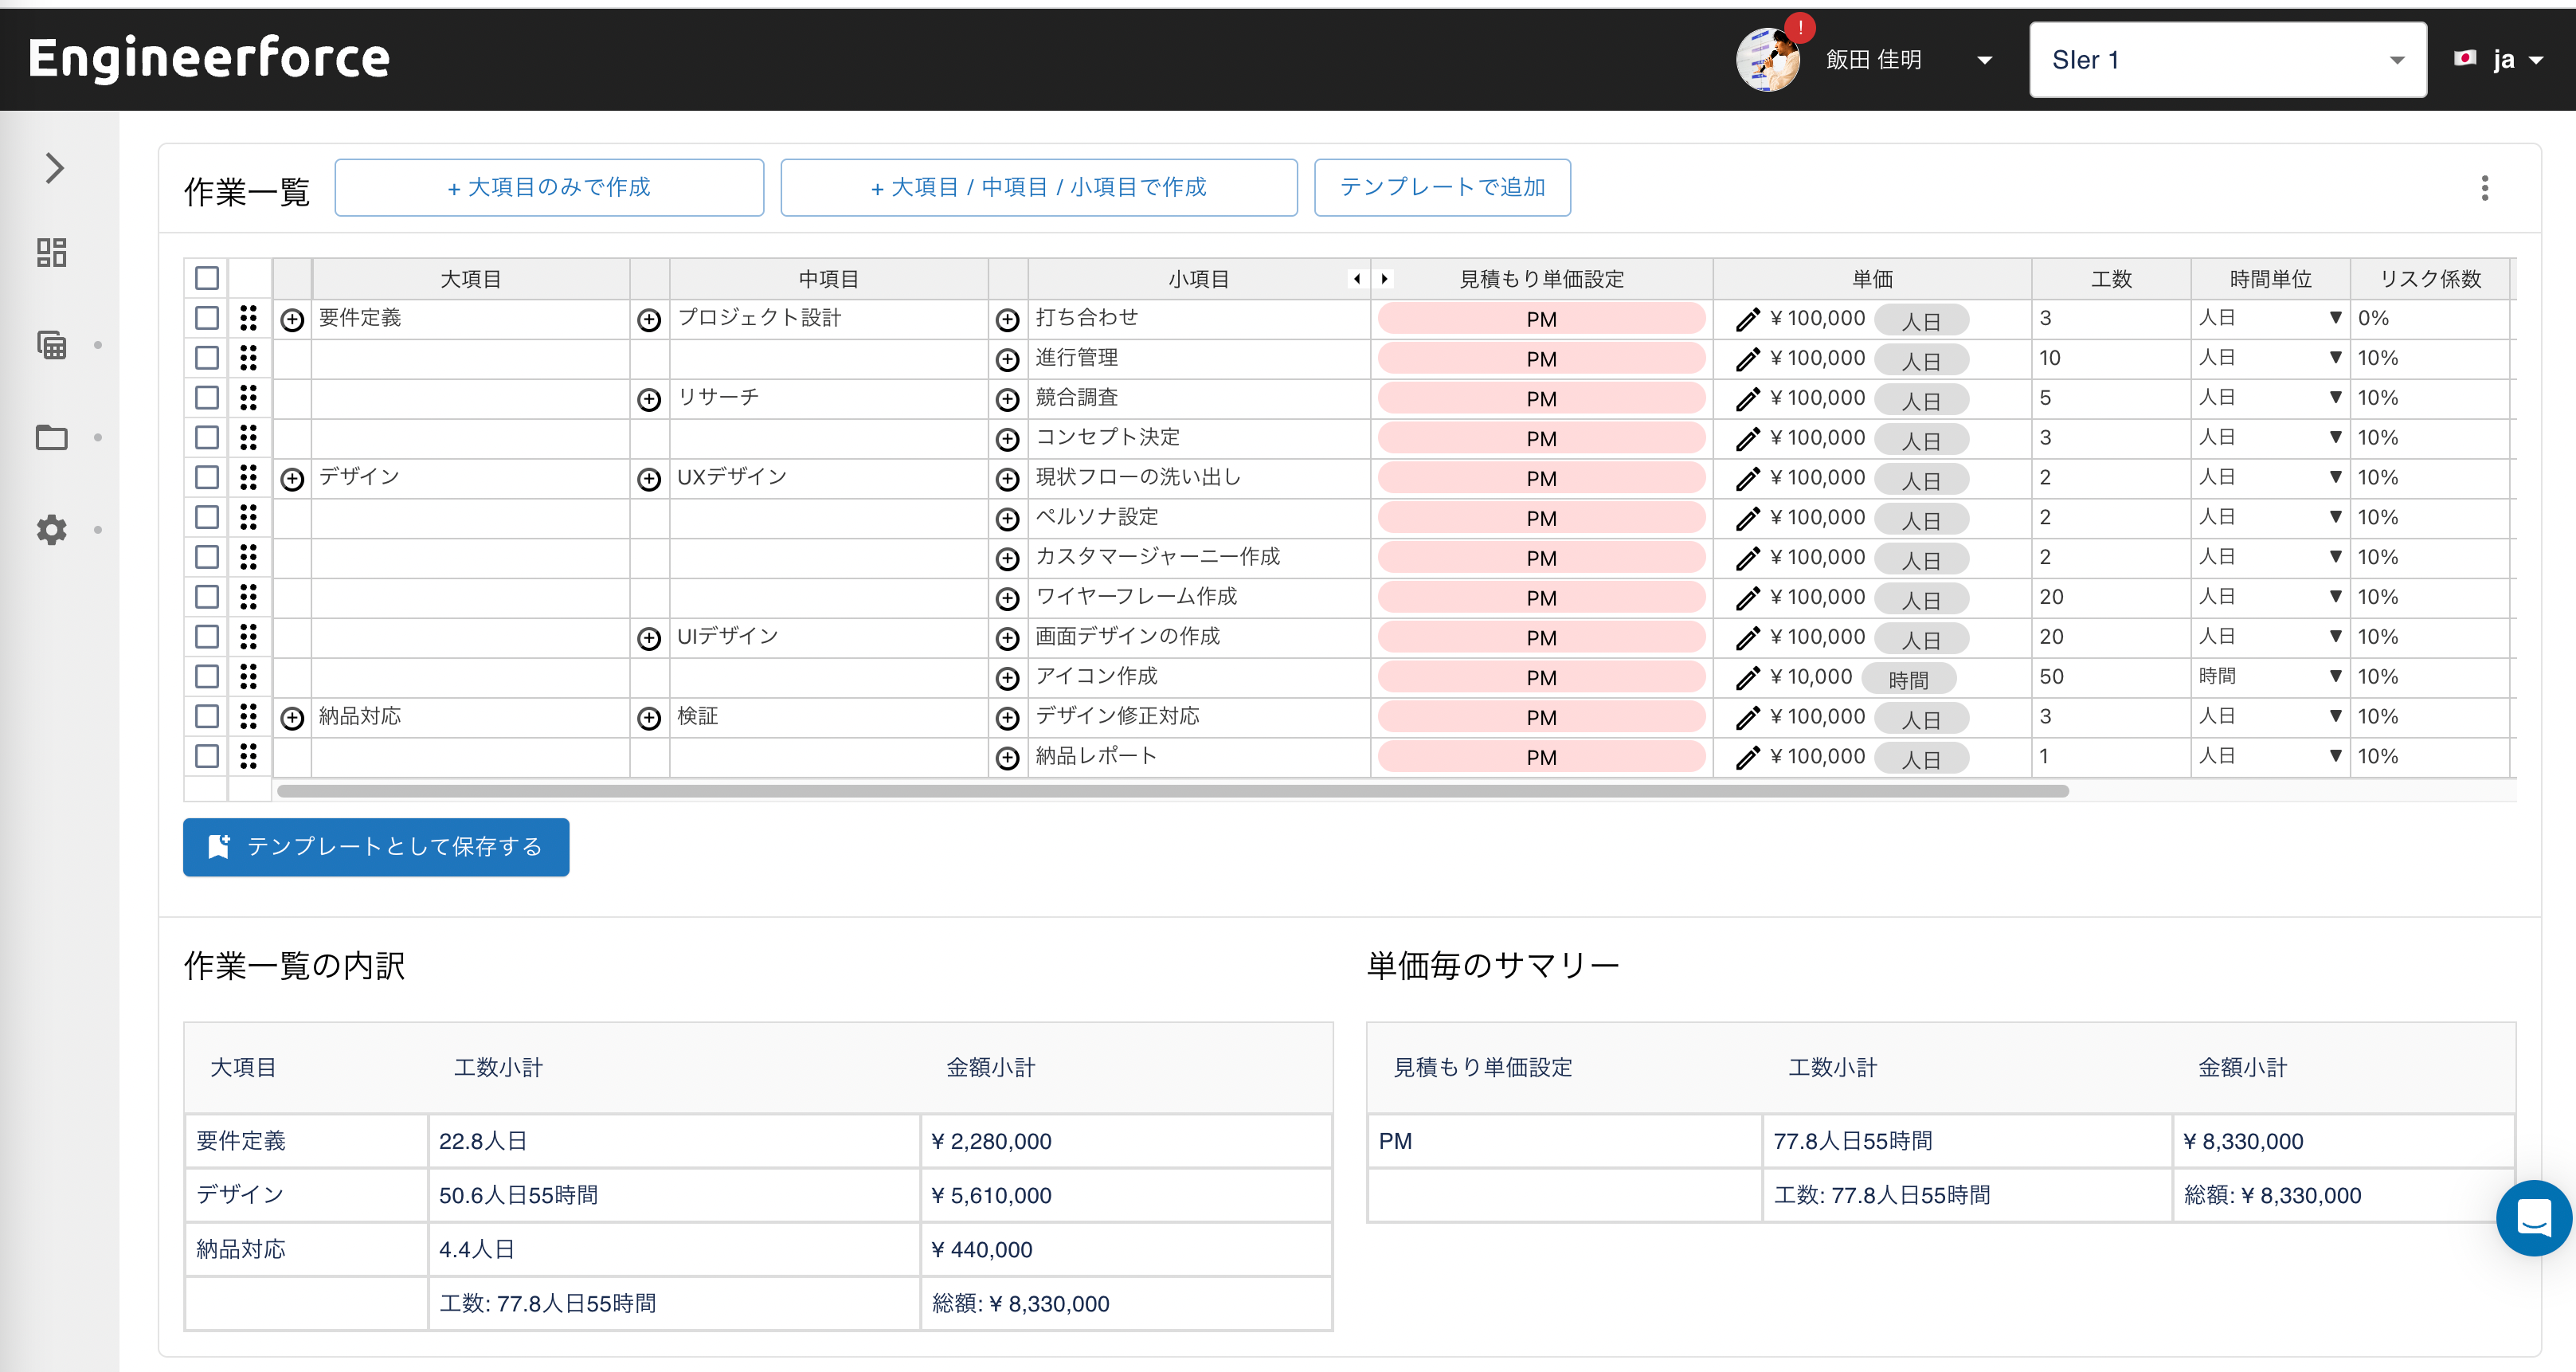Expand the sidebar with the arrow icon

point(53,168)
